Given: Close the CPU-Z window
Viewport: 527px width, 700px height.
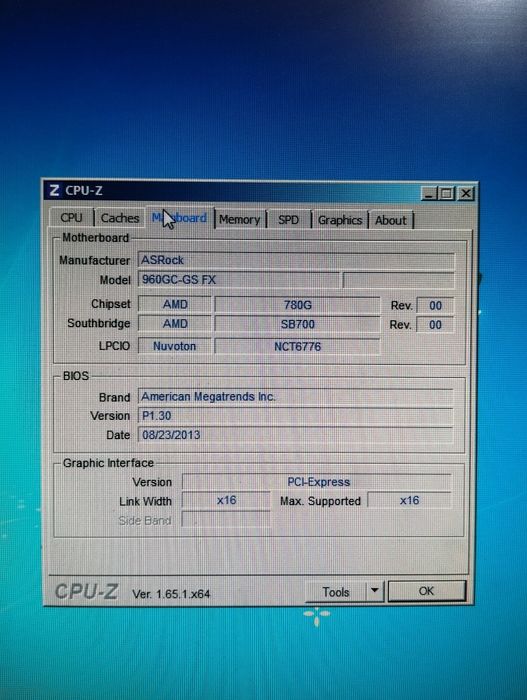Looking at the screenshot, I should [x=466, y=194].
